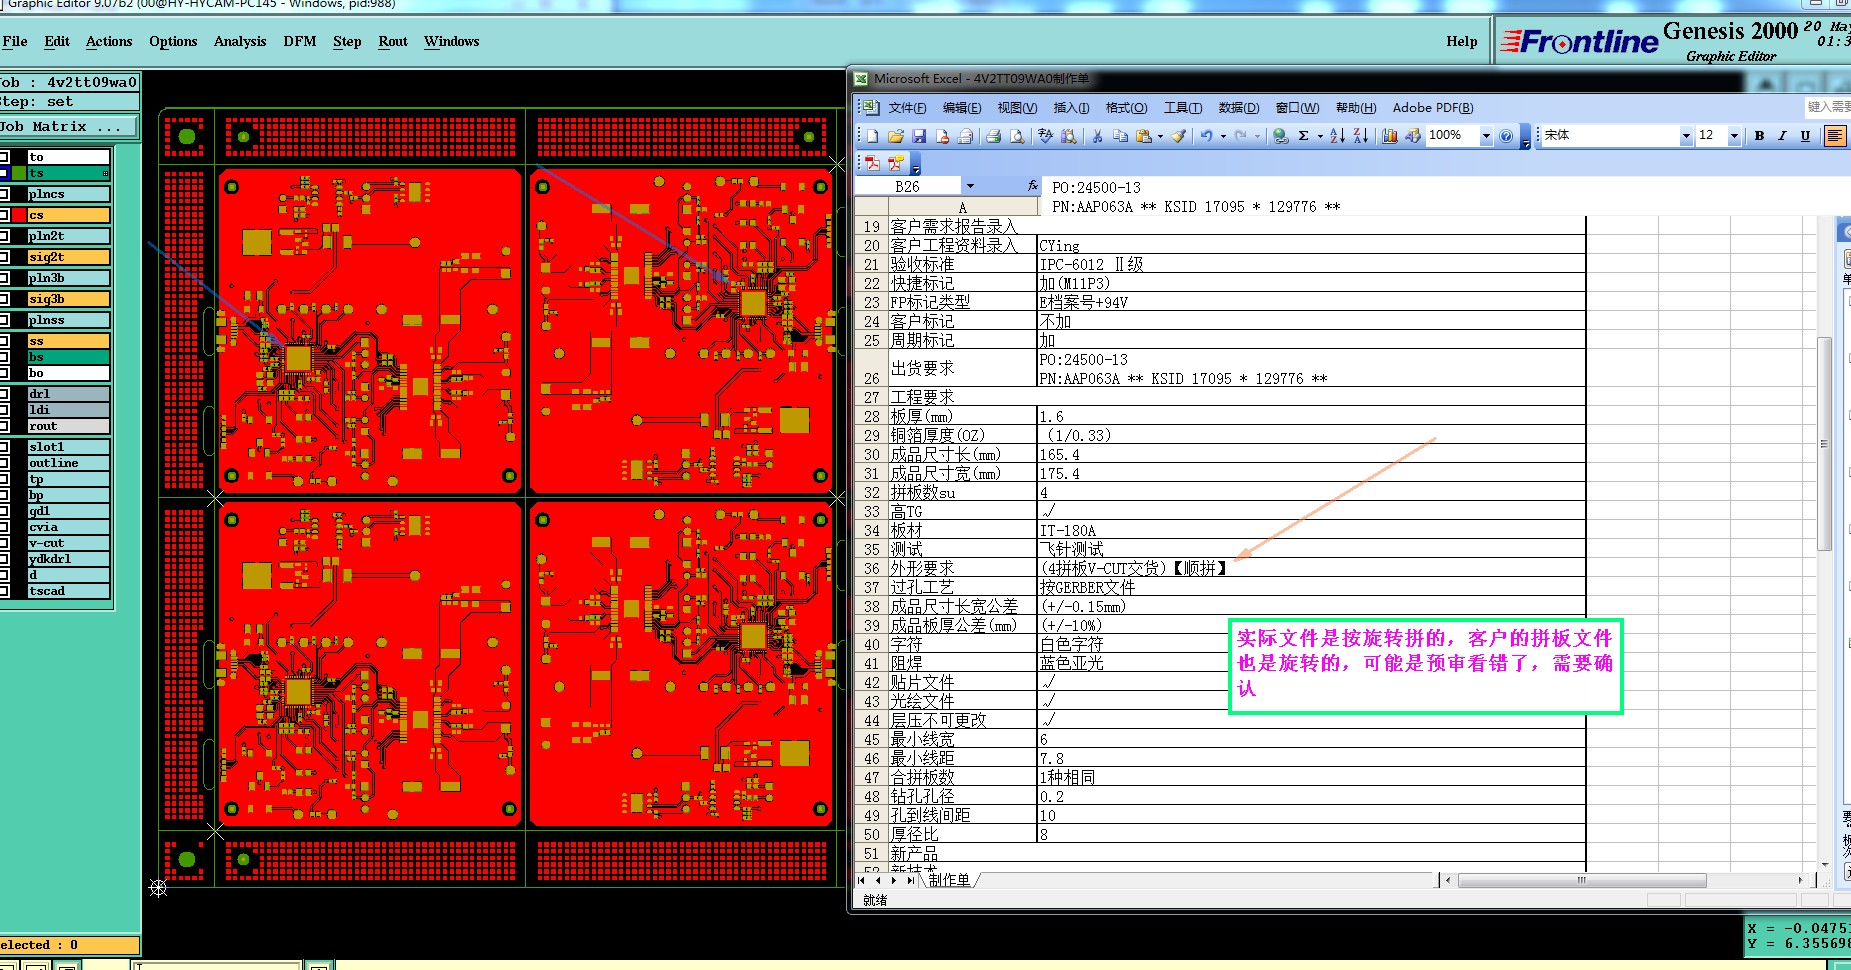
Task: Click the AutoSum sigma icon
Action: pyautogui.click(x=1303, y=136)
